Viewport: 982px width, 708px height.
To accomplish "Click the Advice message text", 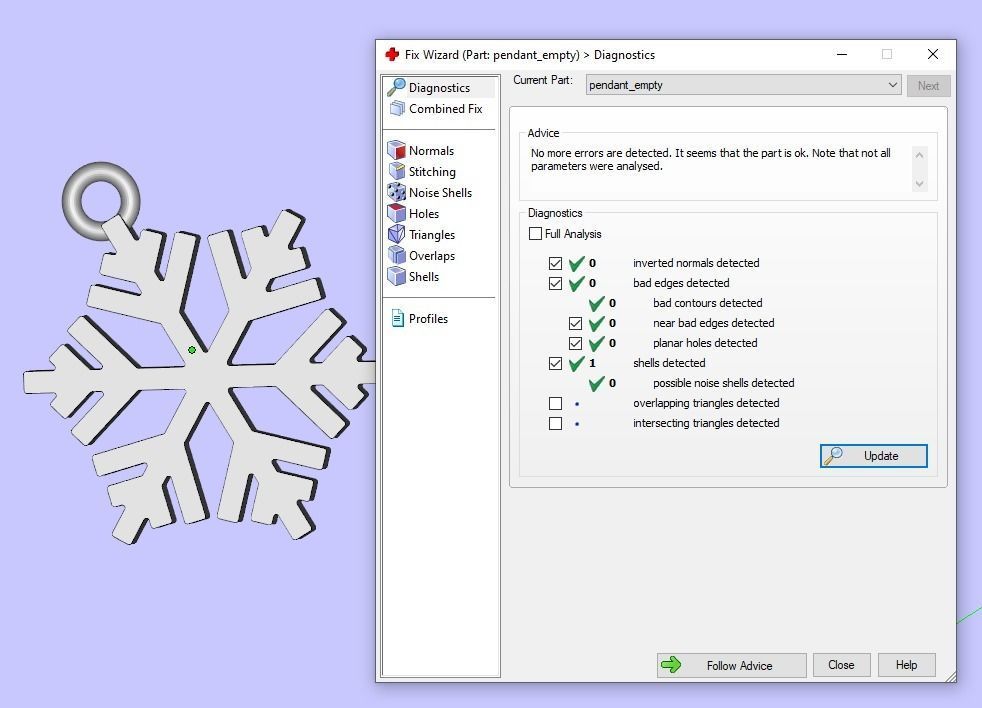I will coord(710,159).
